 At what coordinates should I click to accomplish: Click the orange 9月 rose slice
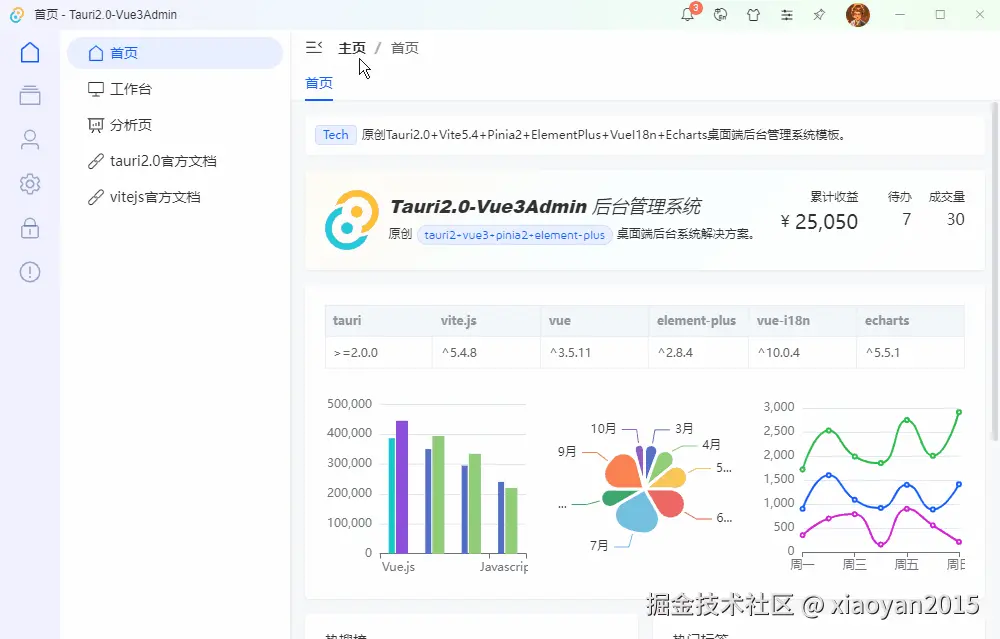pyautogui.click(x=624, y=471)
